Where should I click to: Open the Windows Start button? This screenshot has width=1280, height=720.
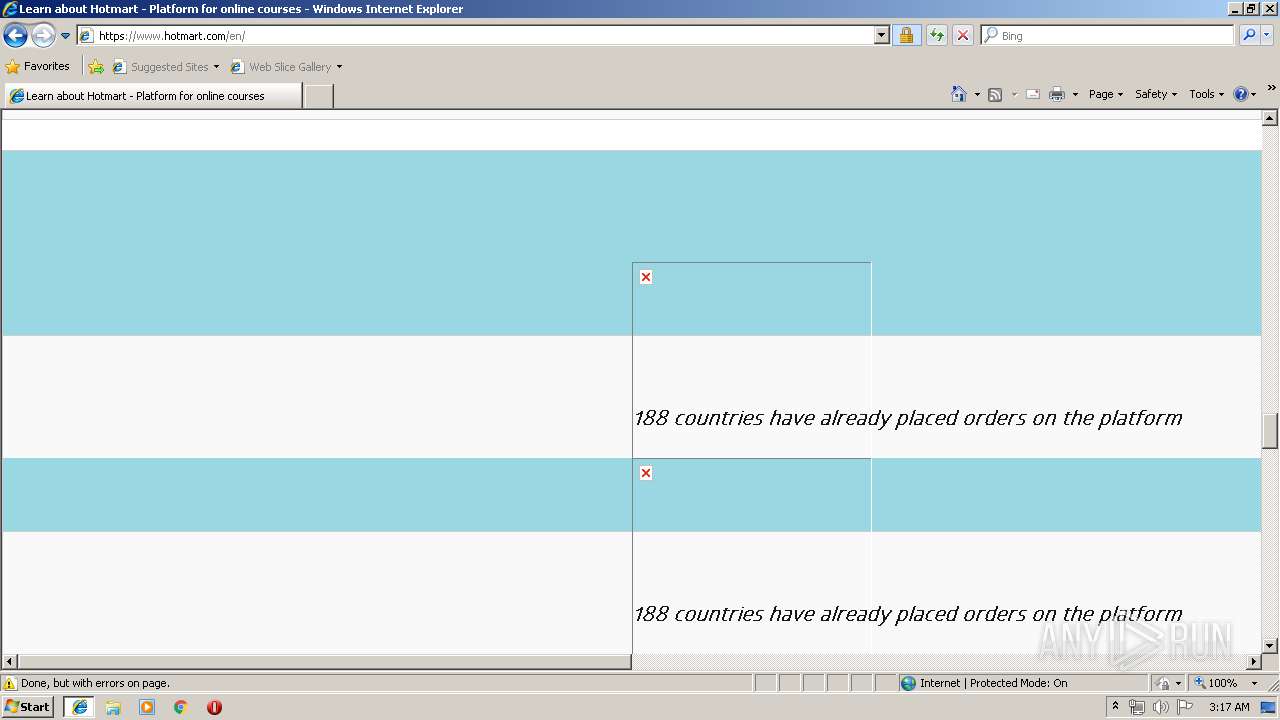click(x=27, y=707)
